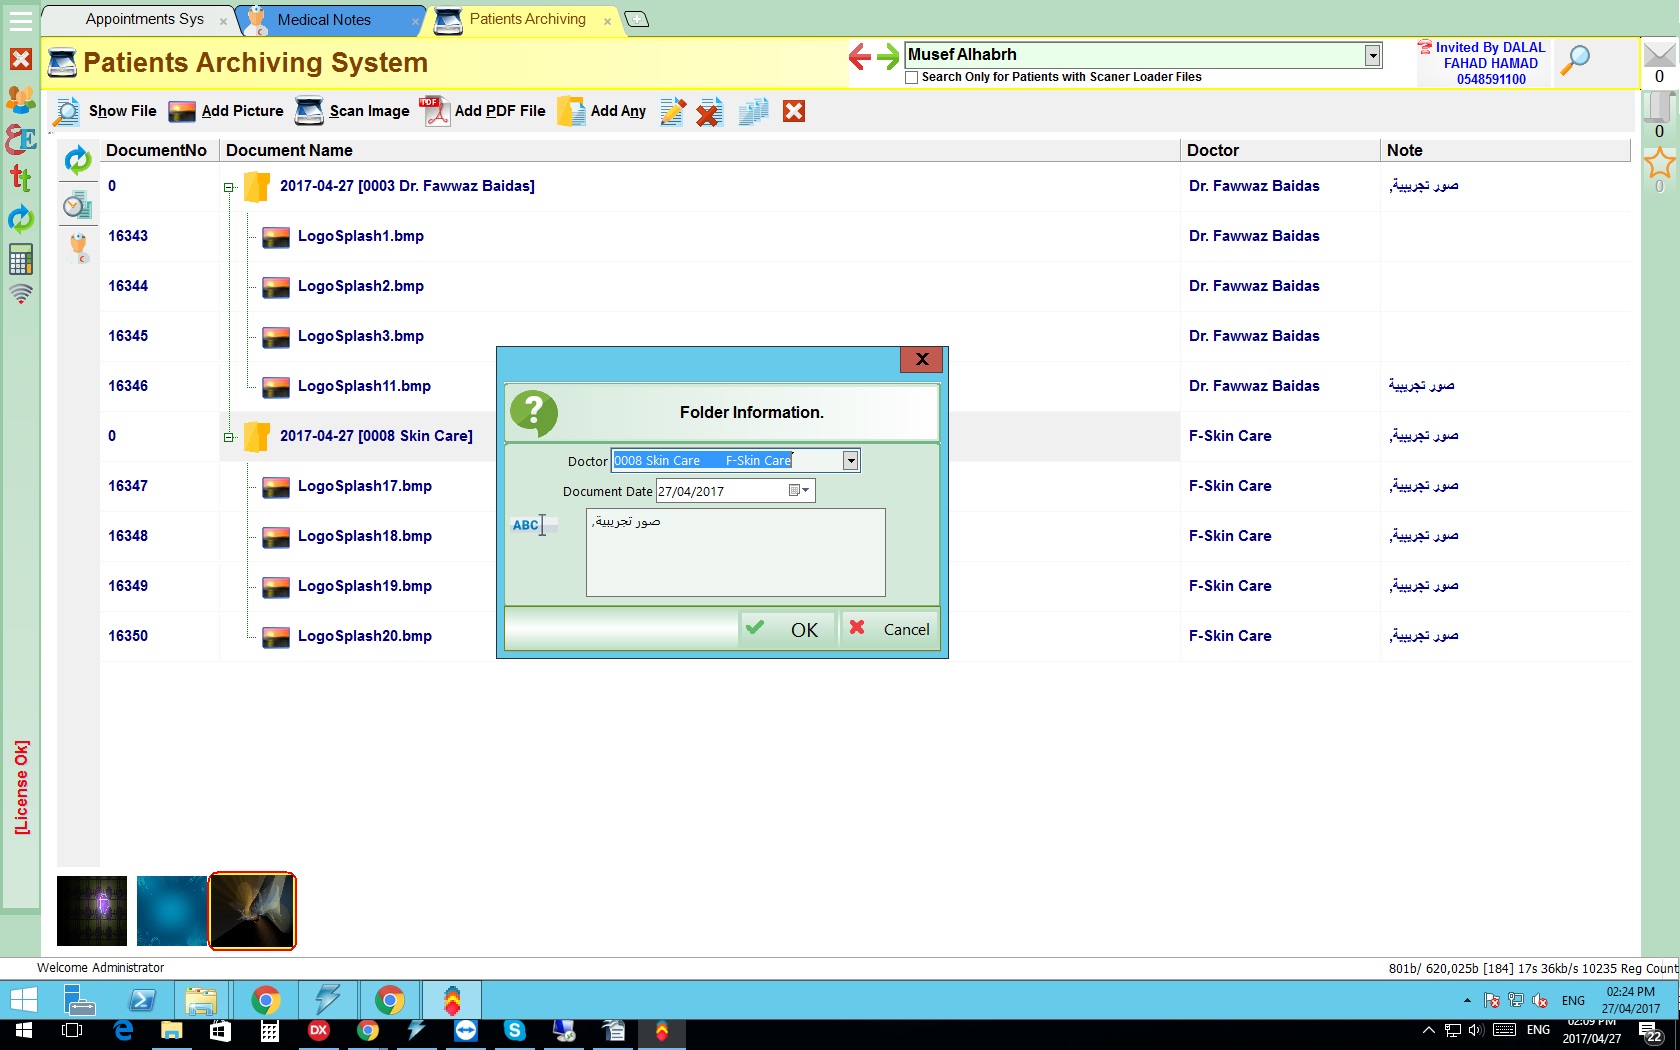Click Add PDF File icon

tap(435, 111)
